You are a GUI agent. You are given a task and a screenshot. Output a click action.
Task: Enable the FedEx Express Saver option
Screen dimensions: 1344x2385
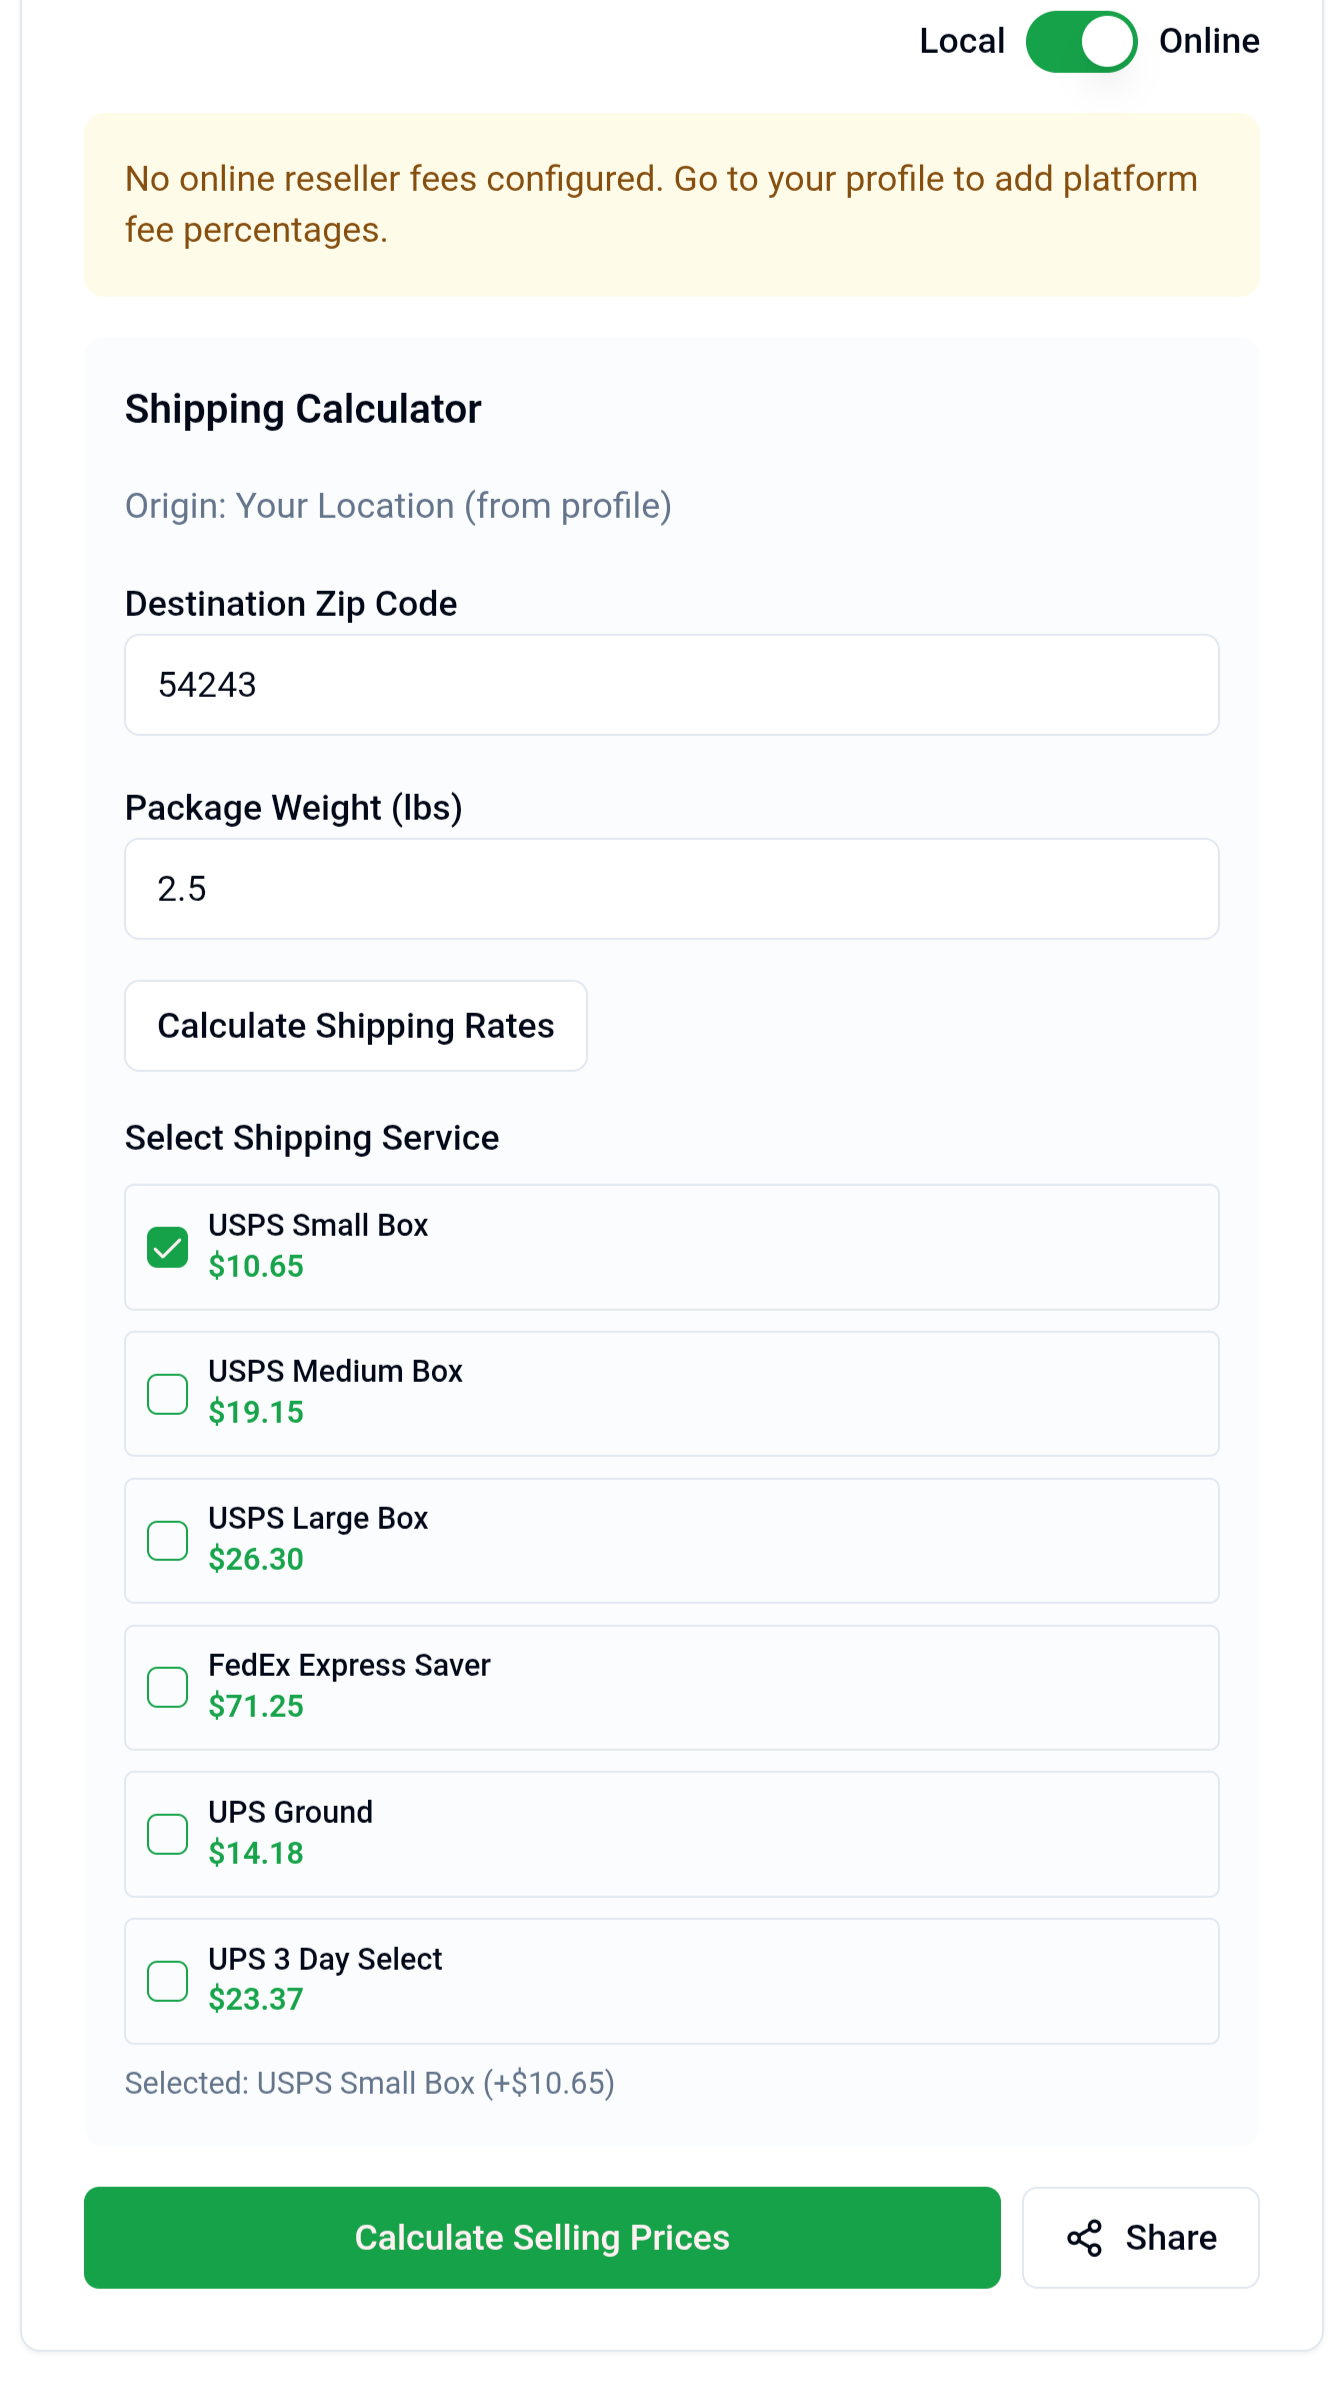click(x=168, y=1686)
